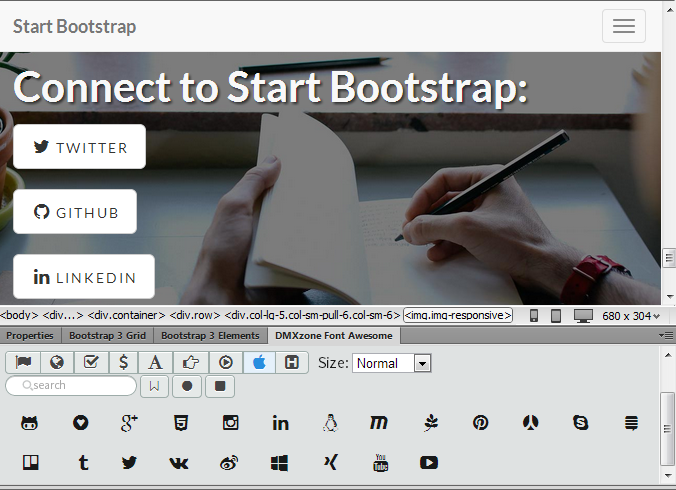The height and width of the screenshot is (490, 676).
Task: Click the icon panel scroll down arrow
Action: click(x=668, y=475)
